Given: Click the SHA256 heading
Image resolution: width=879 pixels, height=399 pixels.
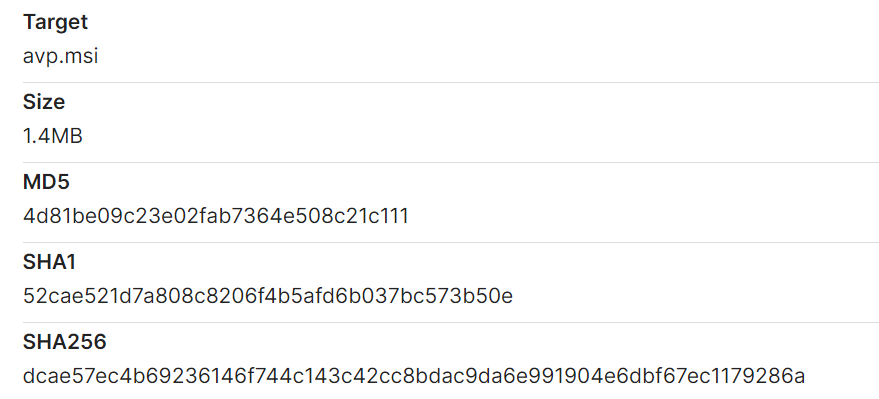Looking at the screenshot, I should pyautogui.click(x=64, y=342).
